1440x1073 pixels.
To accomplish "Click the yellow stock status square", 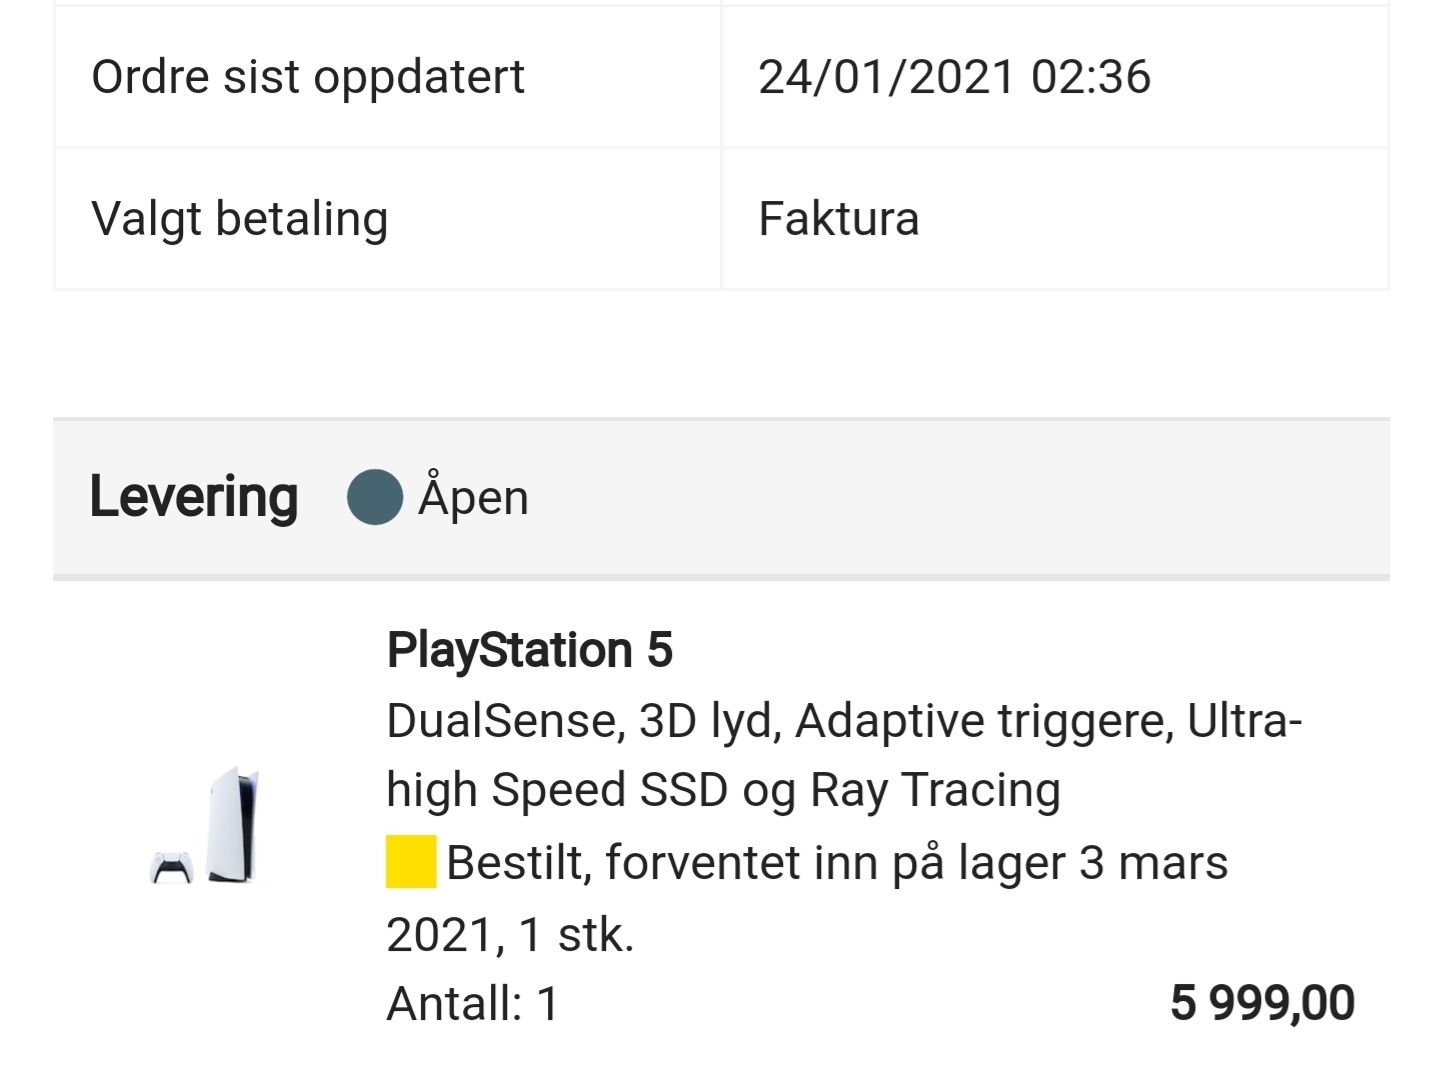I will pos(411,862).
